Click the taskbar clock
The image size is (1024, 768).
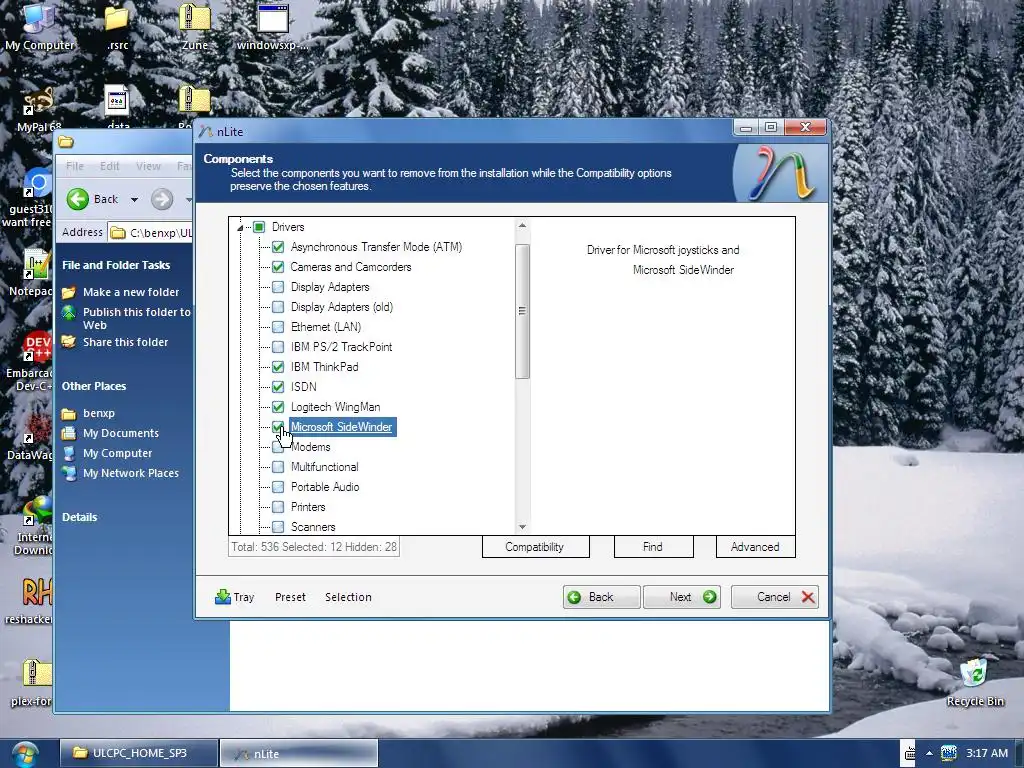[x=987, y=753]
